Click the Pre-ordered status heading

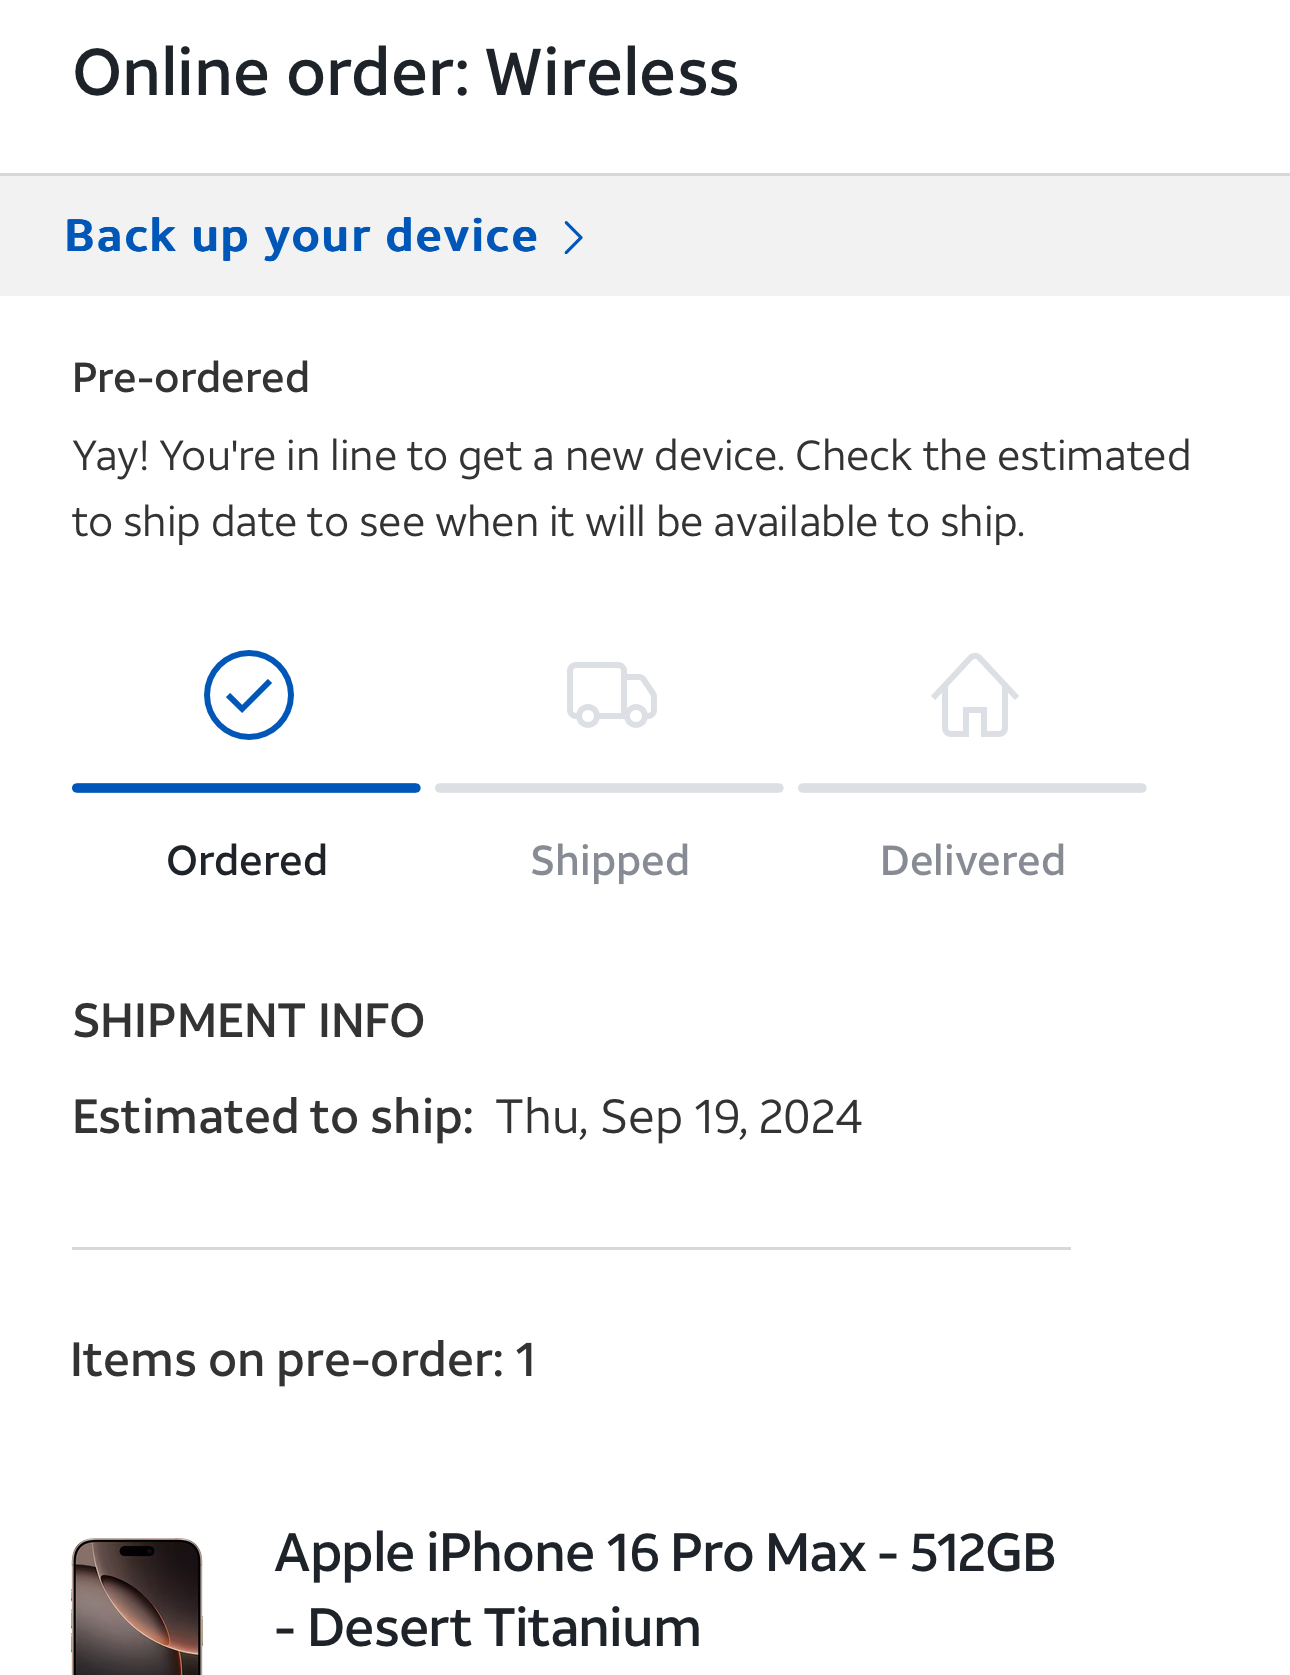191,378
